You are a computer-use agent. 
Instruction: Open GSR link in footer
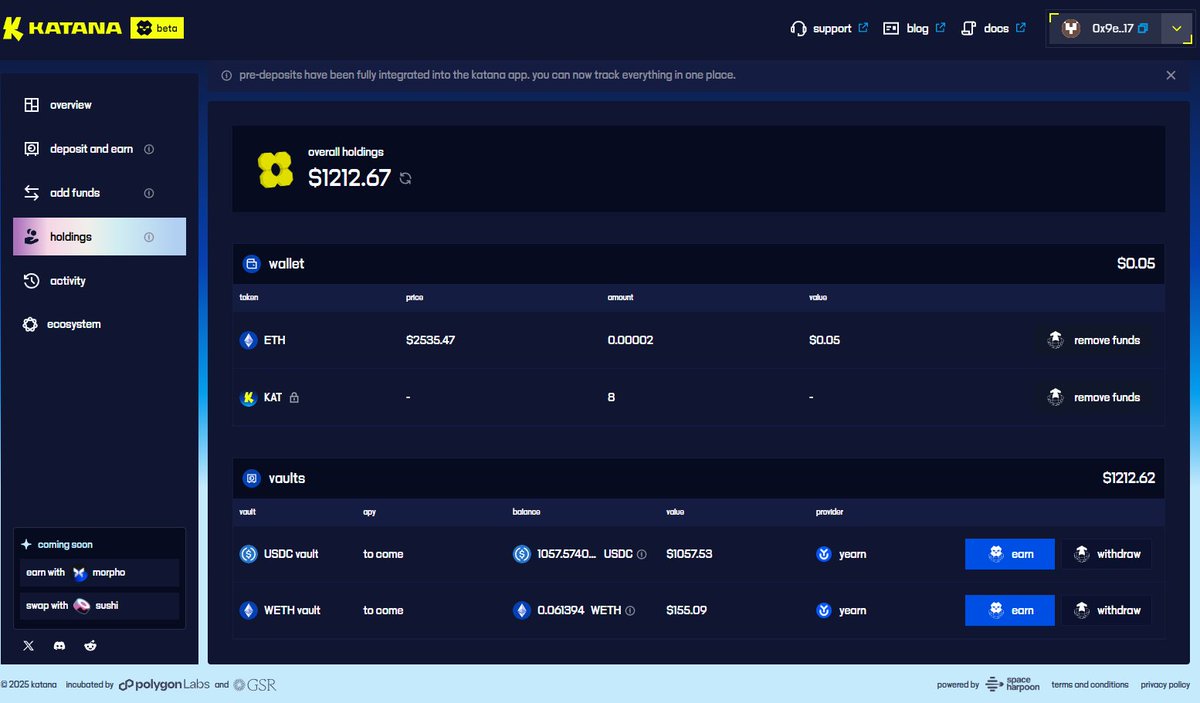coord(254,685)
